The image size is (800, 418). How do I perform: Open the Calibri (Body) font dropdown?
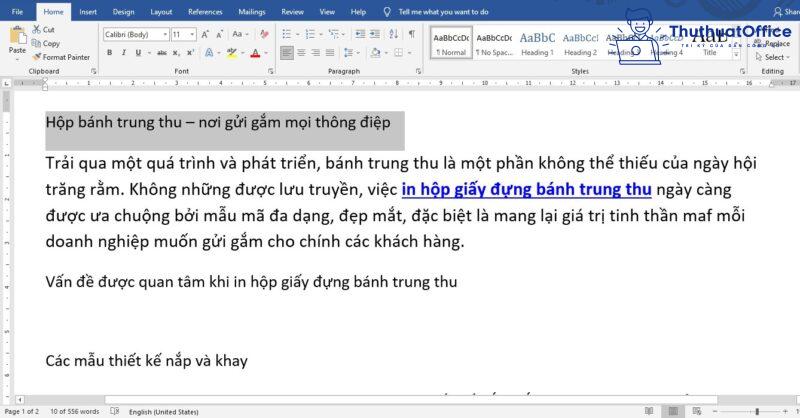165,34
